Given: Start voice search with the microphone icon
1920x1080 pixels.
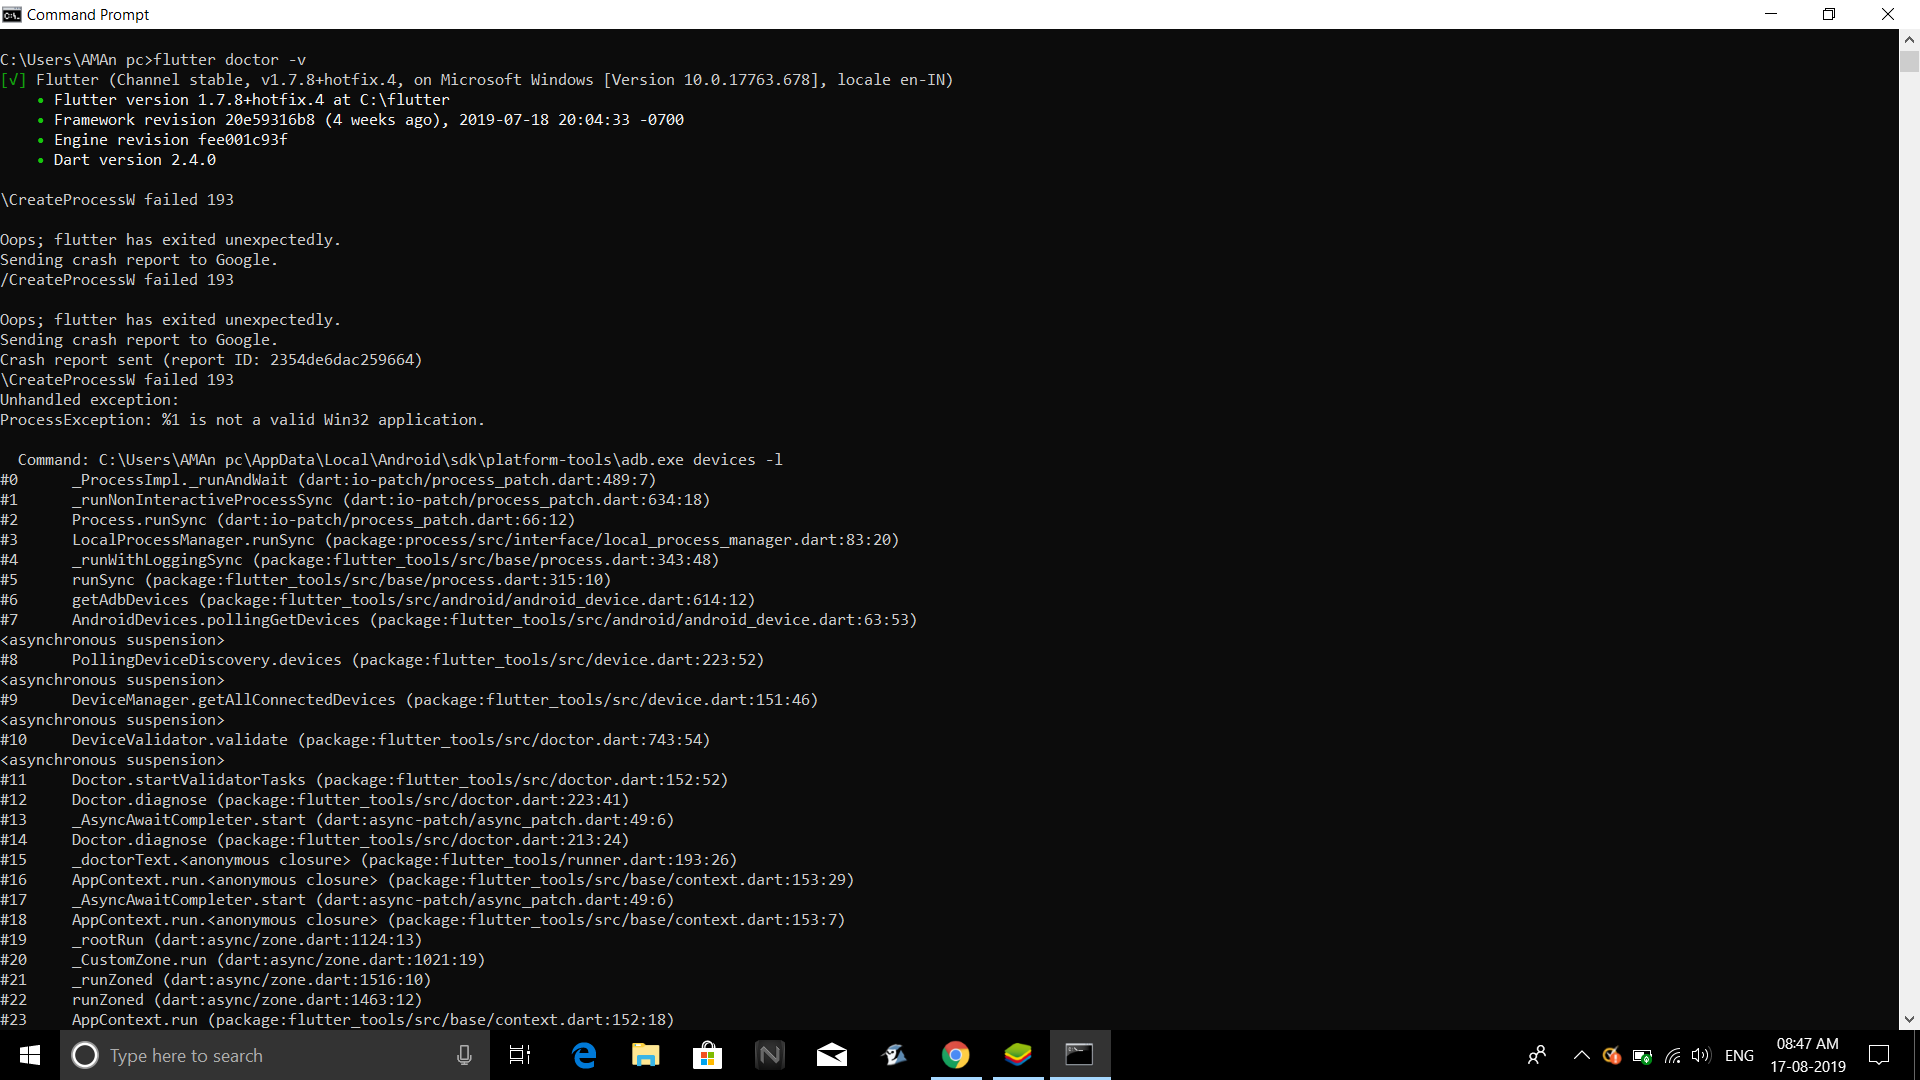Looking at the screenshot, I should [x=463, y=1055].
